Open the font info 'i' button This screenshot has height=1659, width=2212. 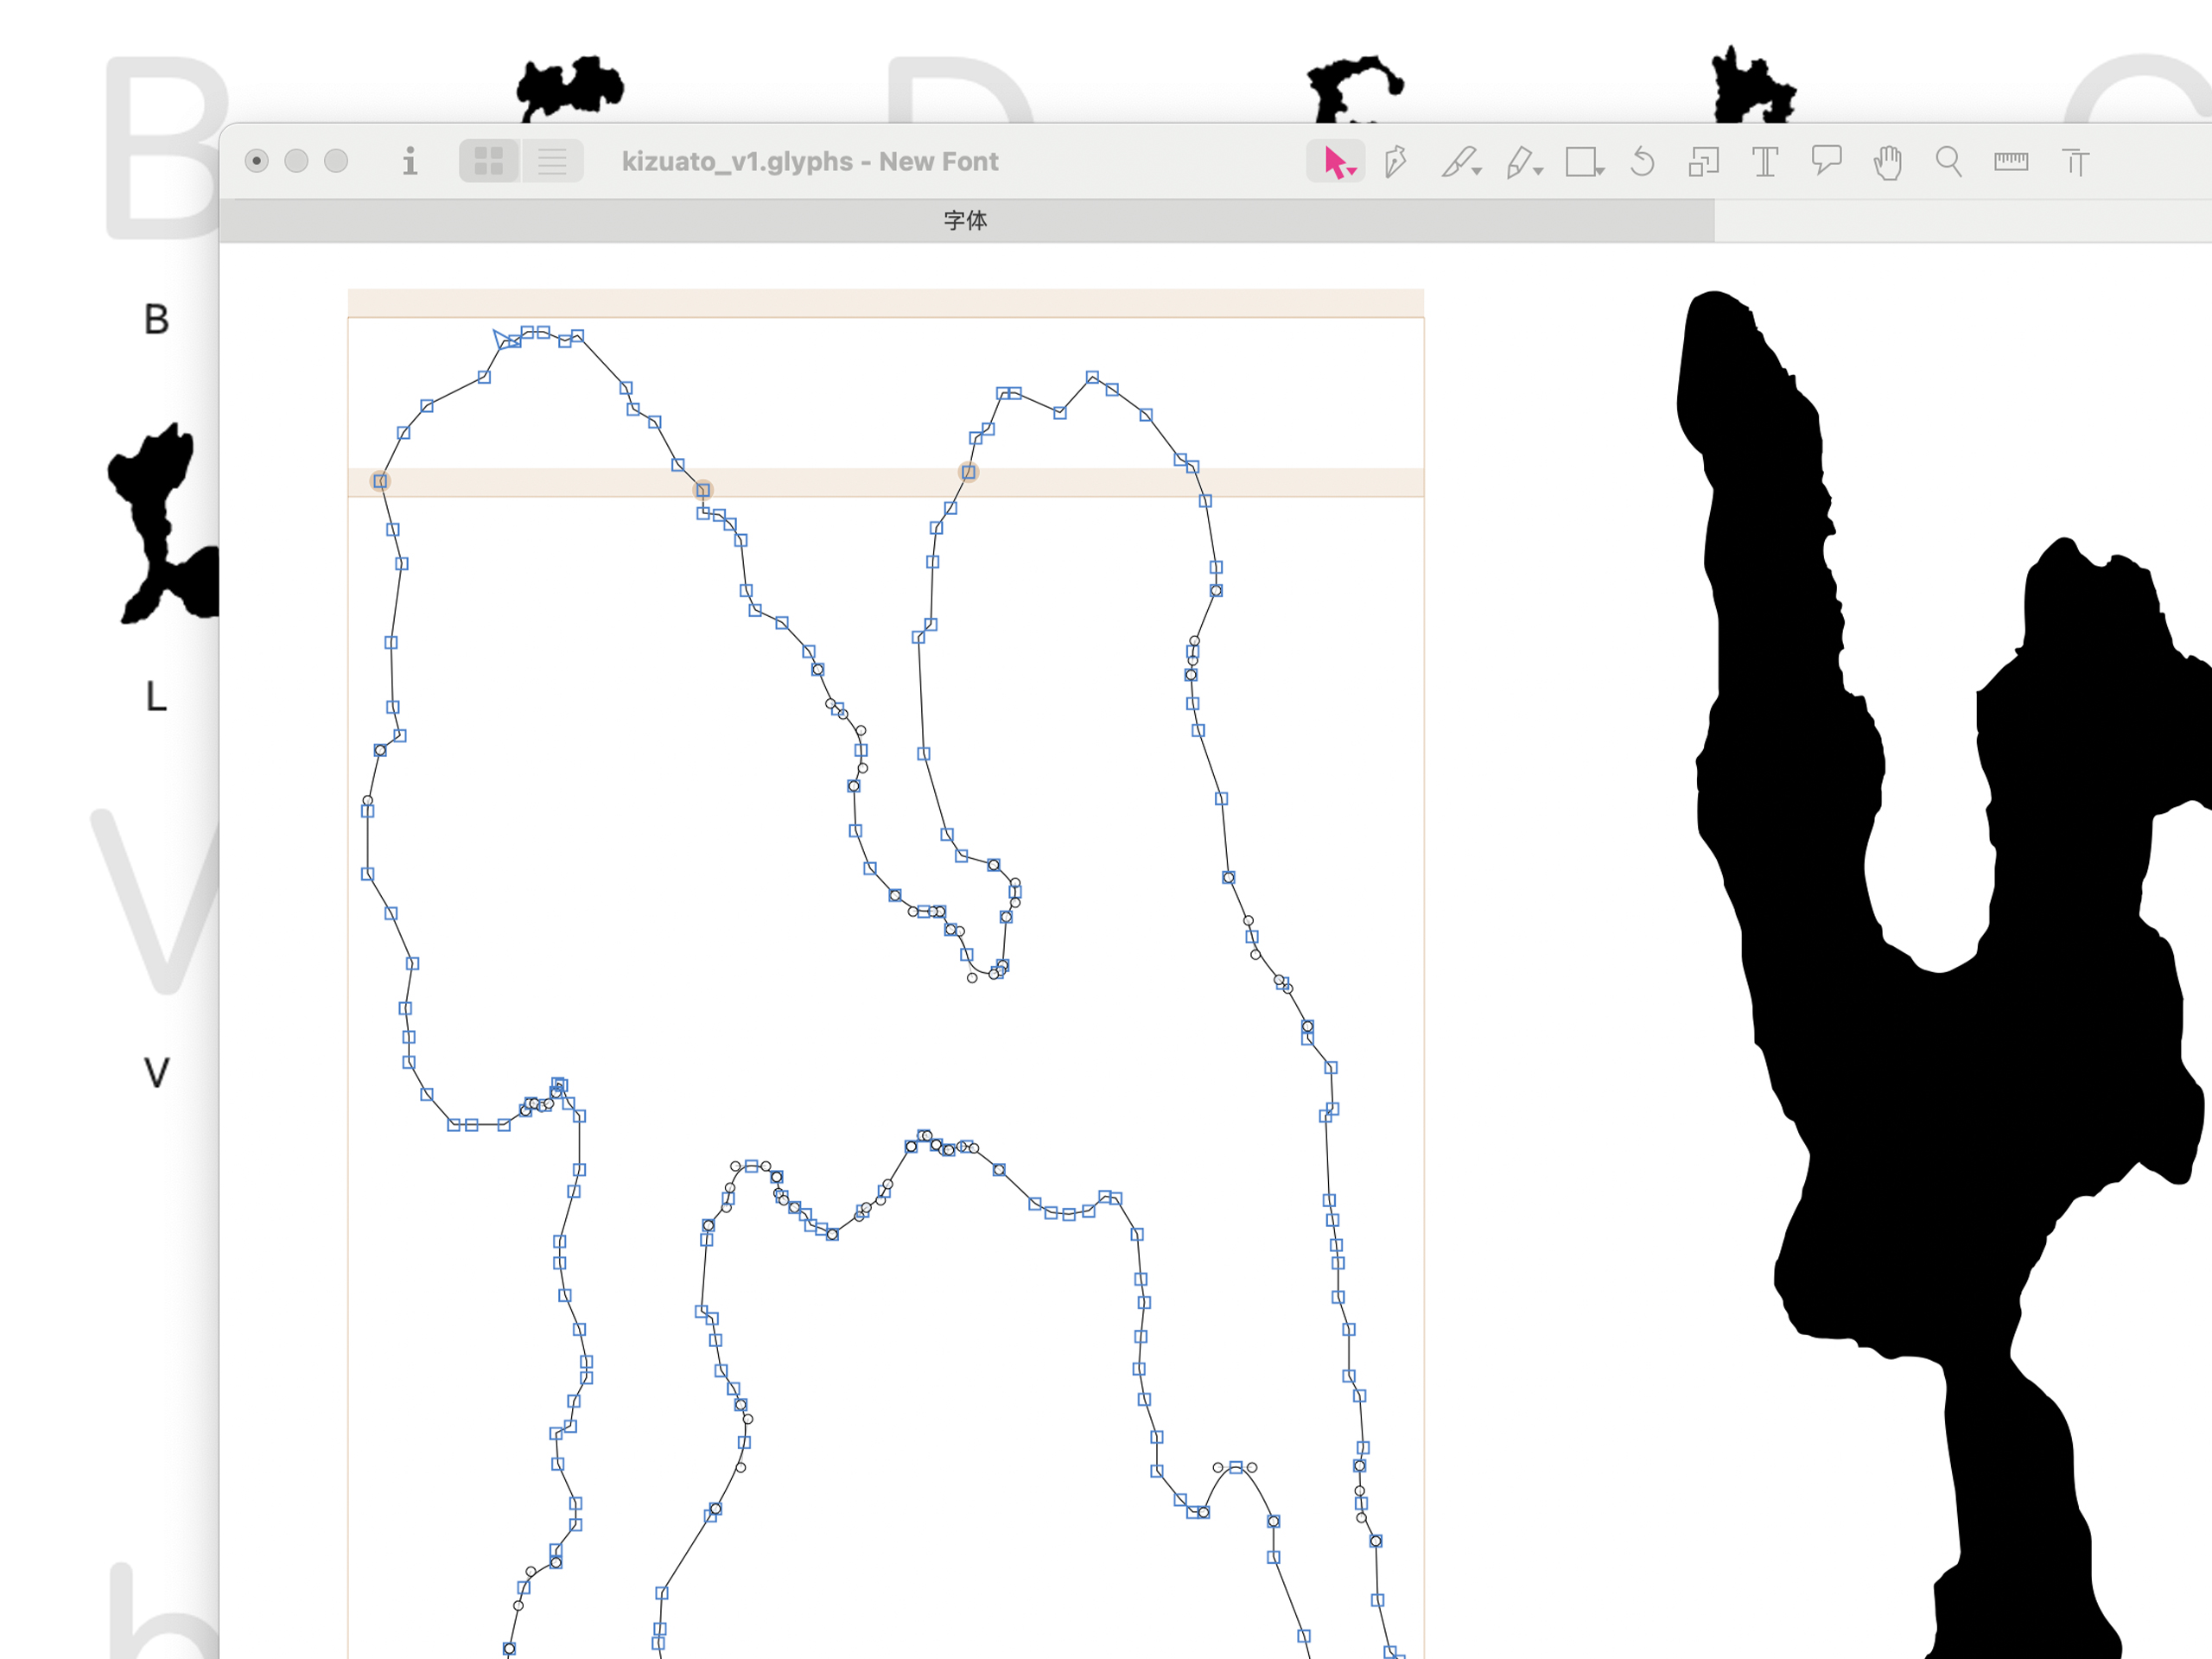[409, 161]
